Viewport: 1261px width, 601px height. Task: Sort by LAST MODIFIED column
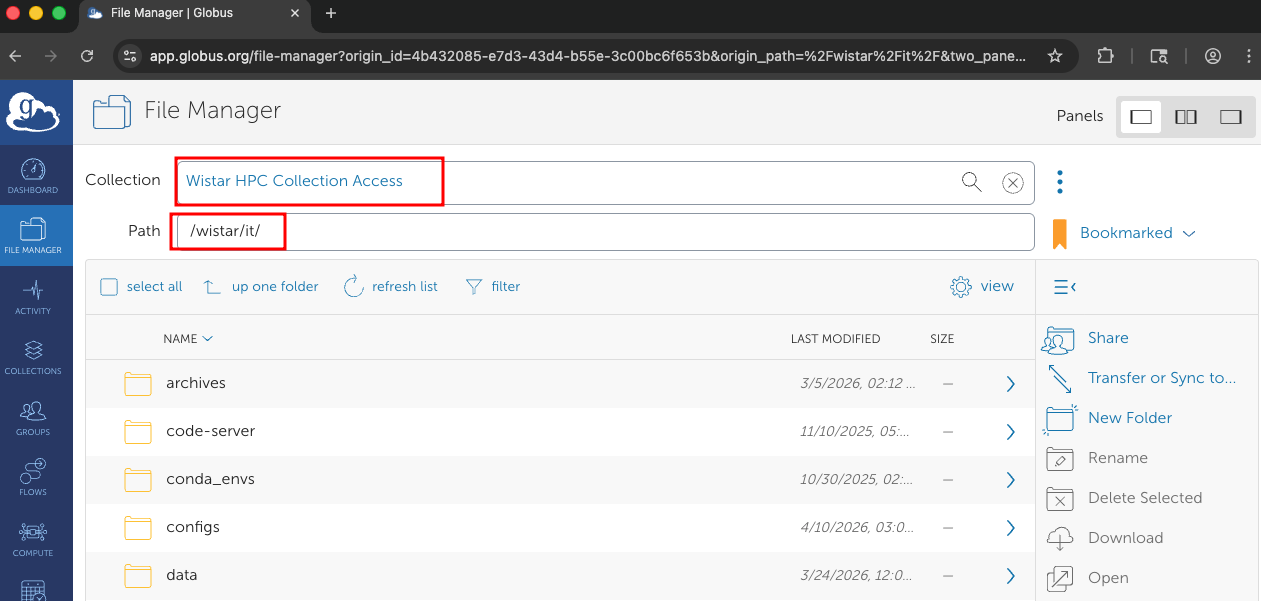tap(835, 339)
